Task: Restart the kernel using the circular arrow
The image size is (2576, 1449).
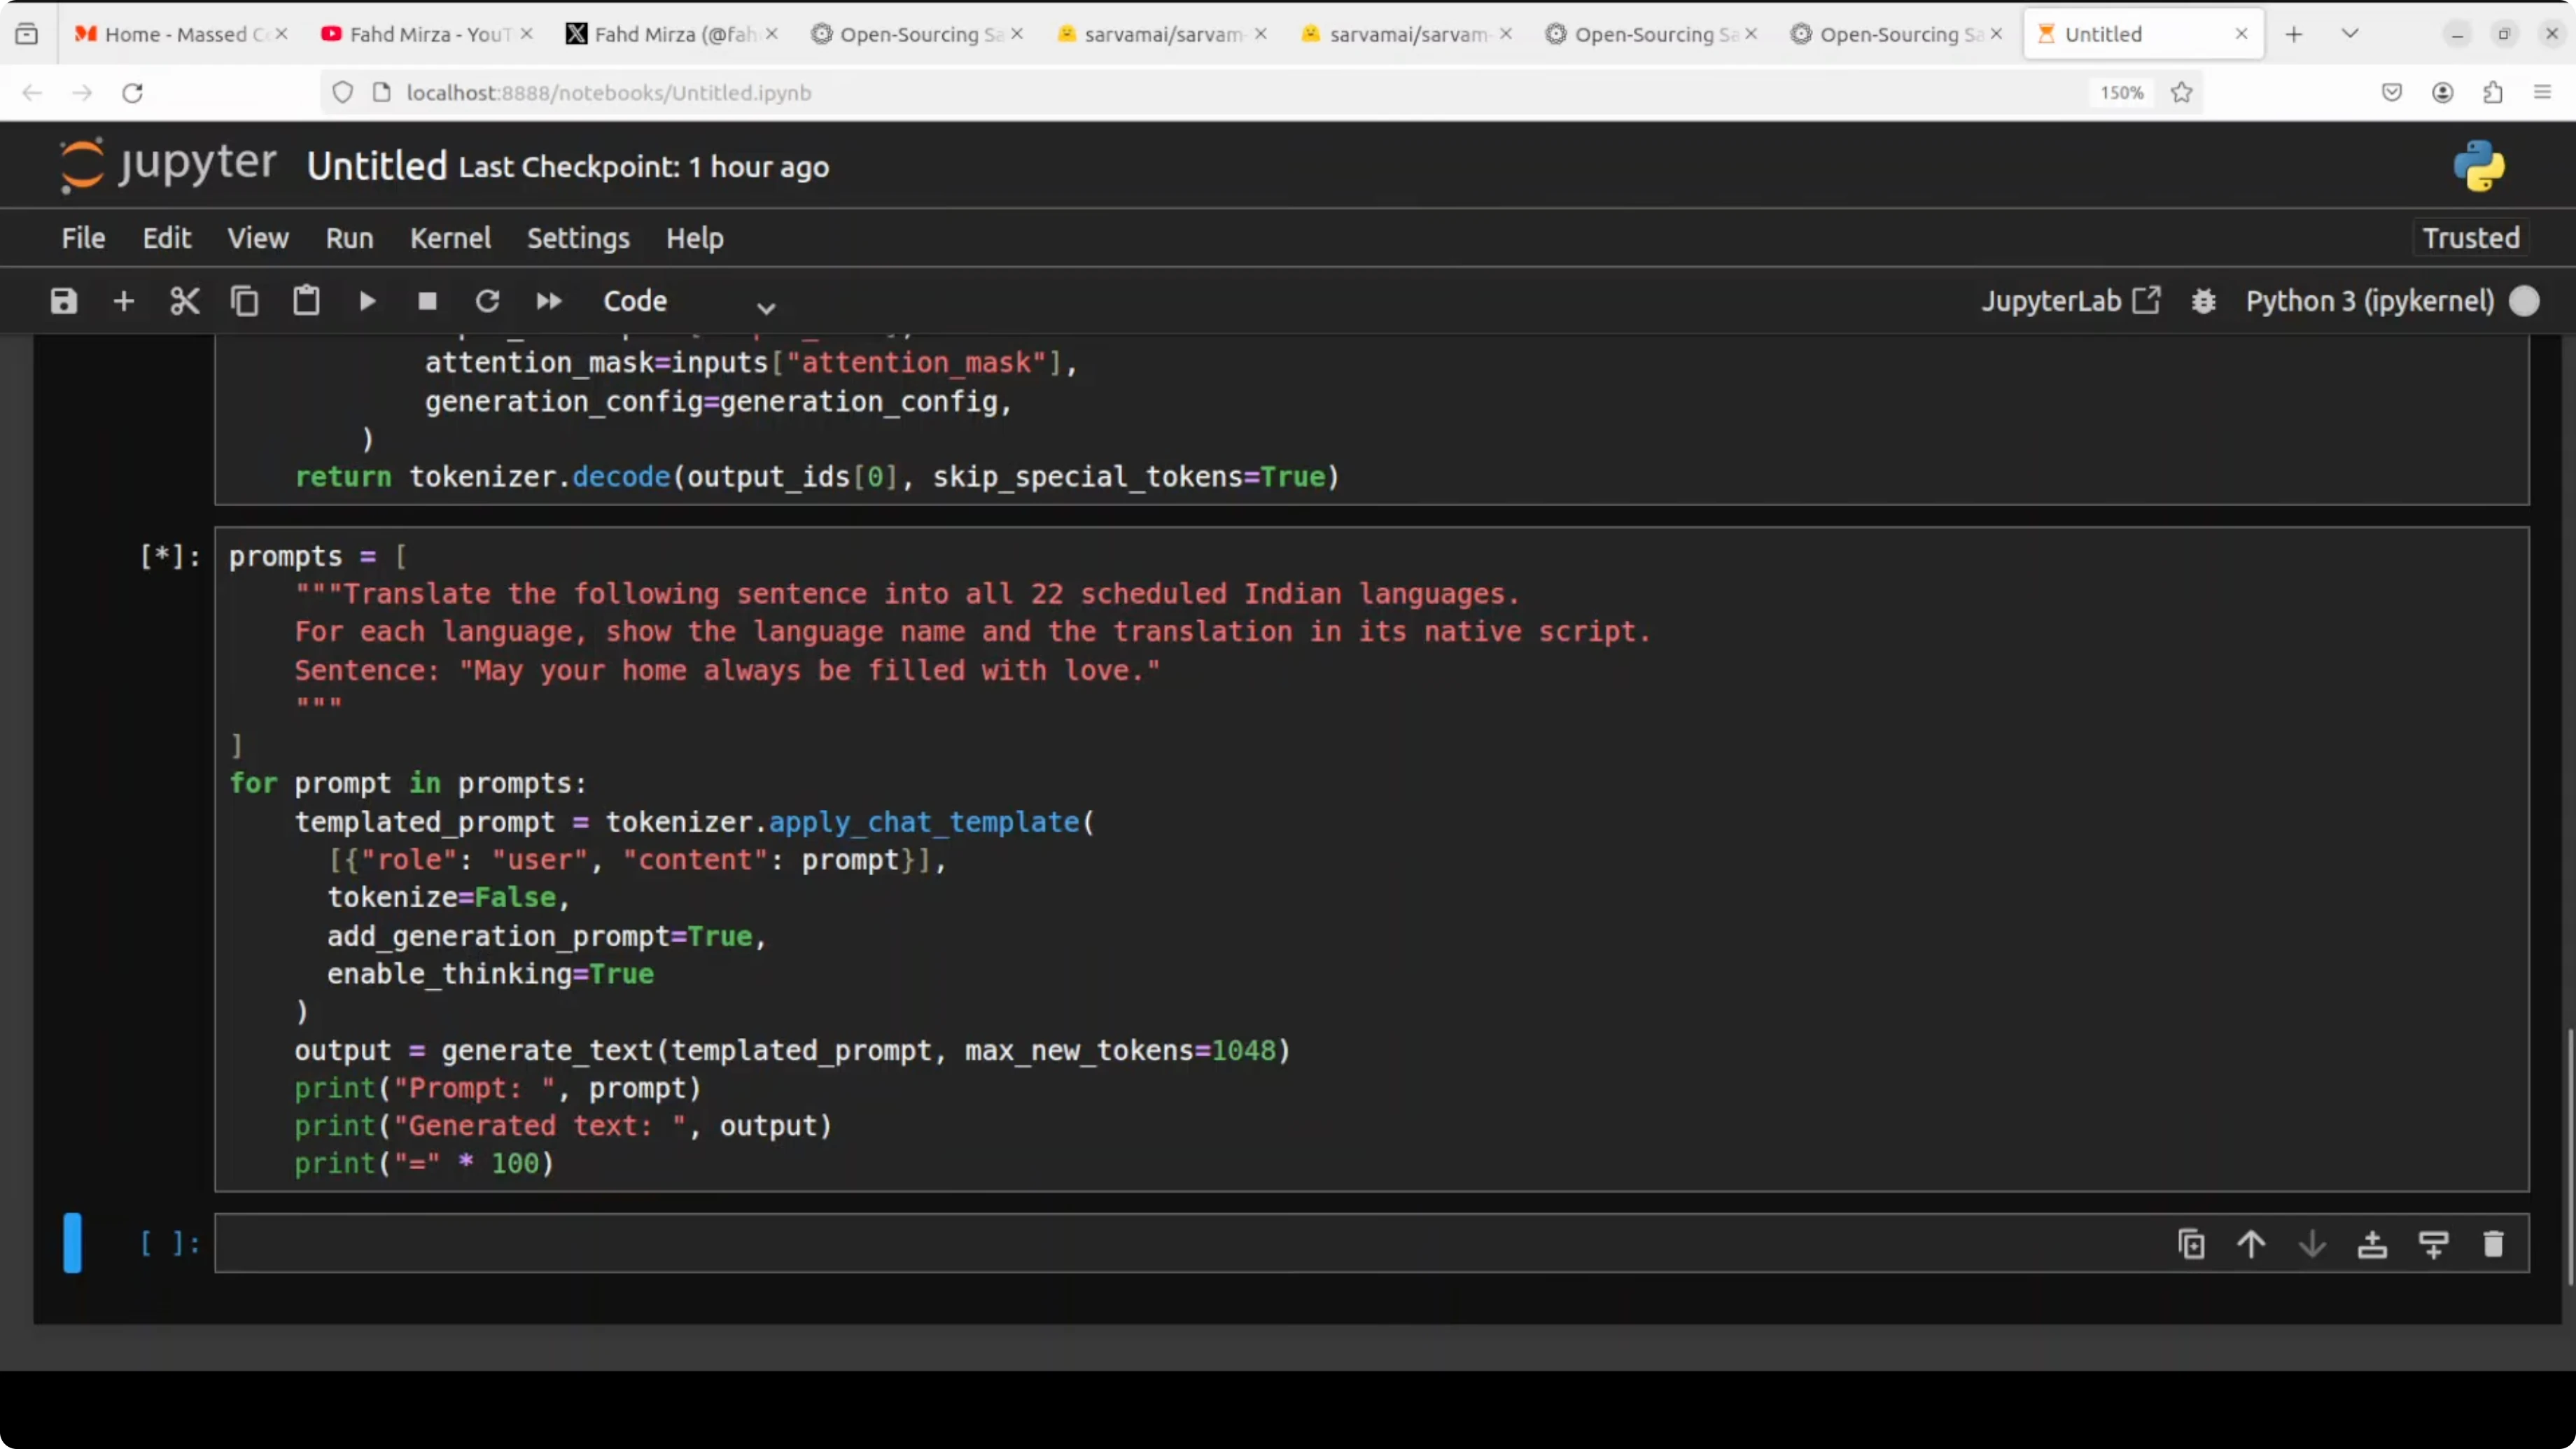Action: click(x=487, y=301)
